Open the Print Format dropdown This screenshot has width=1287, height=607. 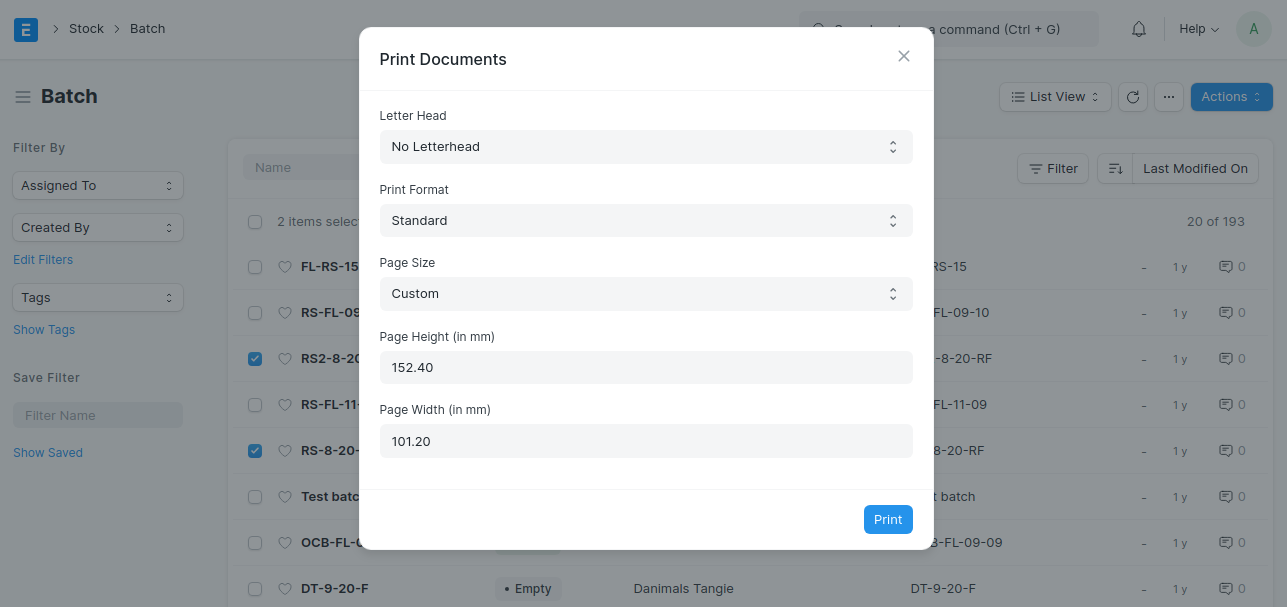(646, 220)
